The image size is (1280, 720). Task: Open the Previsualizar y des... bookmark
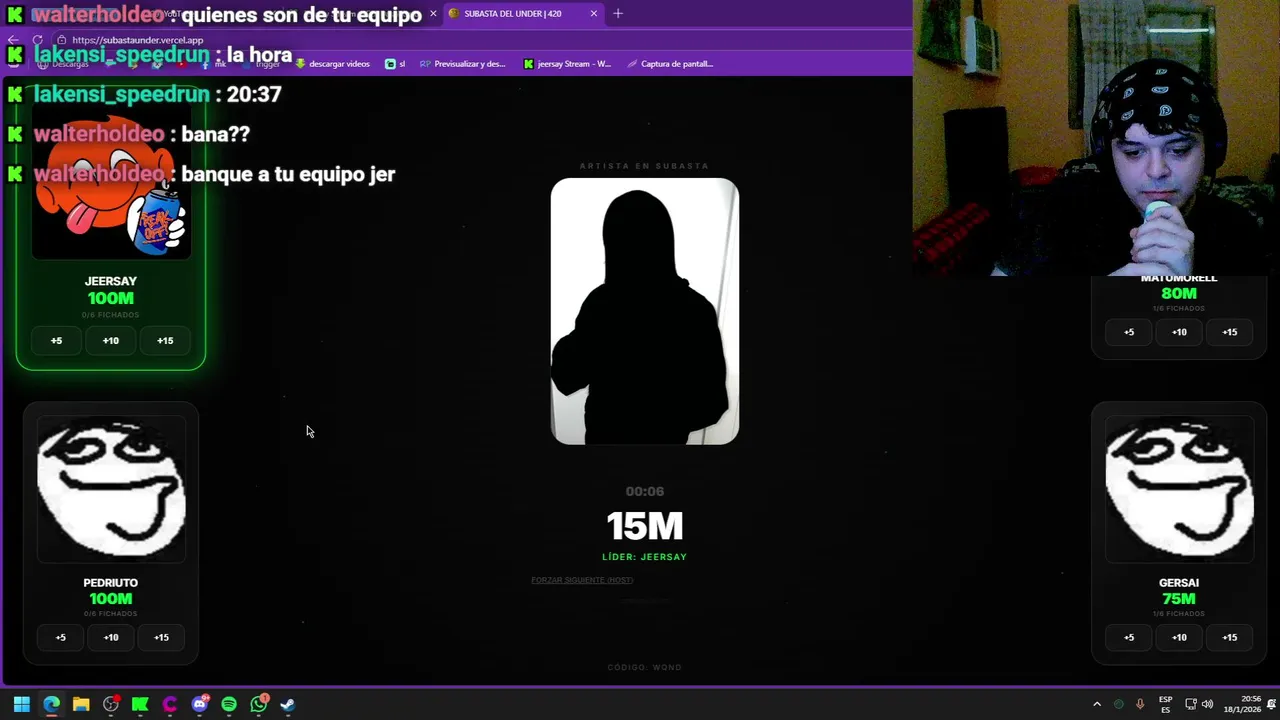point(463,64)
